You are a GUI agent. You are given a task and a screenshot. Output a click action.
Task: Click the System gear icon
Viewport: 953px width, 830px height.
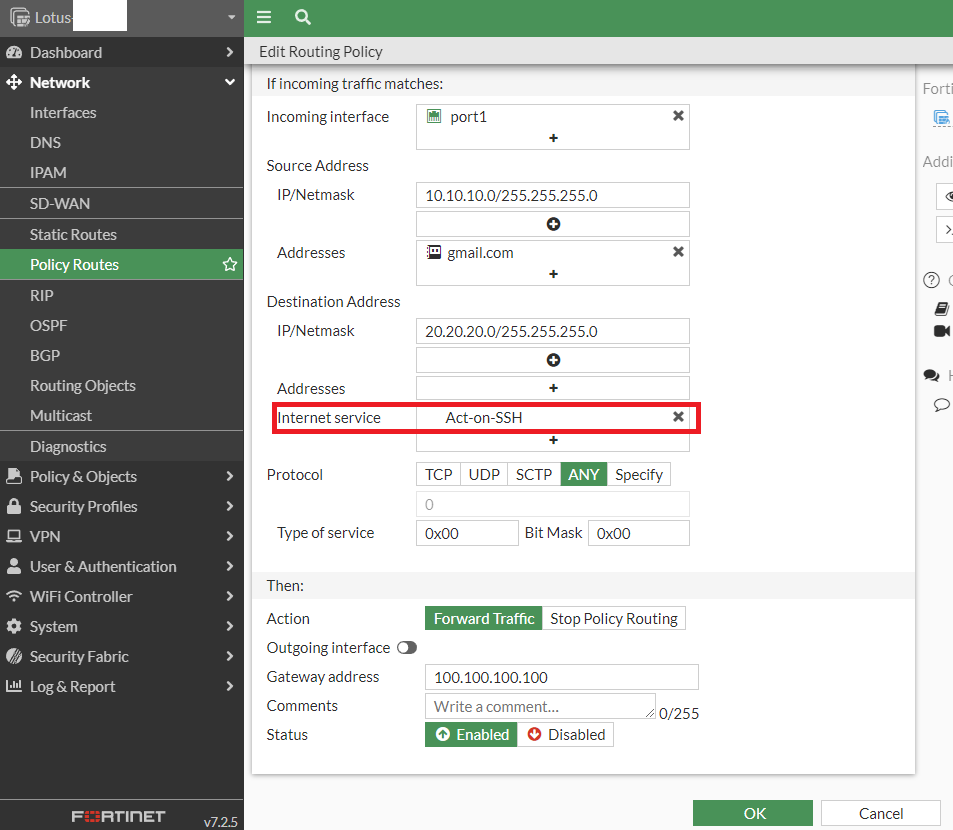(14, 626)
